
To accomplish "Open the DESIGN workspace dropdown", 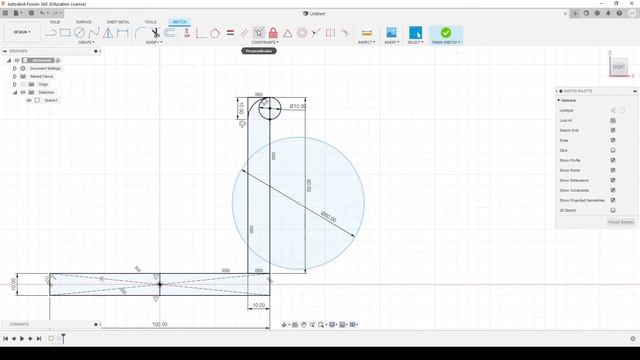I will pyautogui.click(x=22, y=32).
